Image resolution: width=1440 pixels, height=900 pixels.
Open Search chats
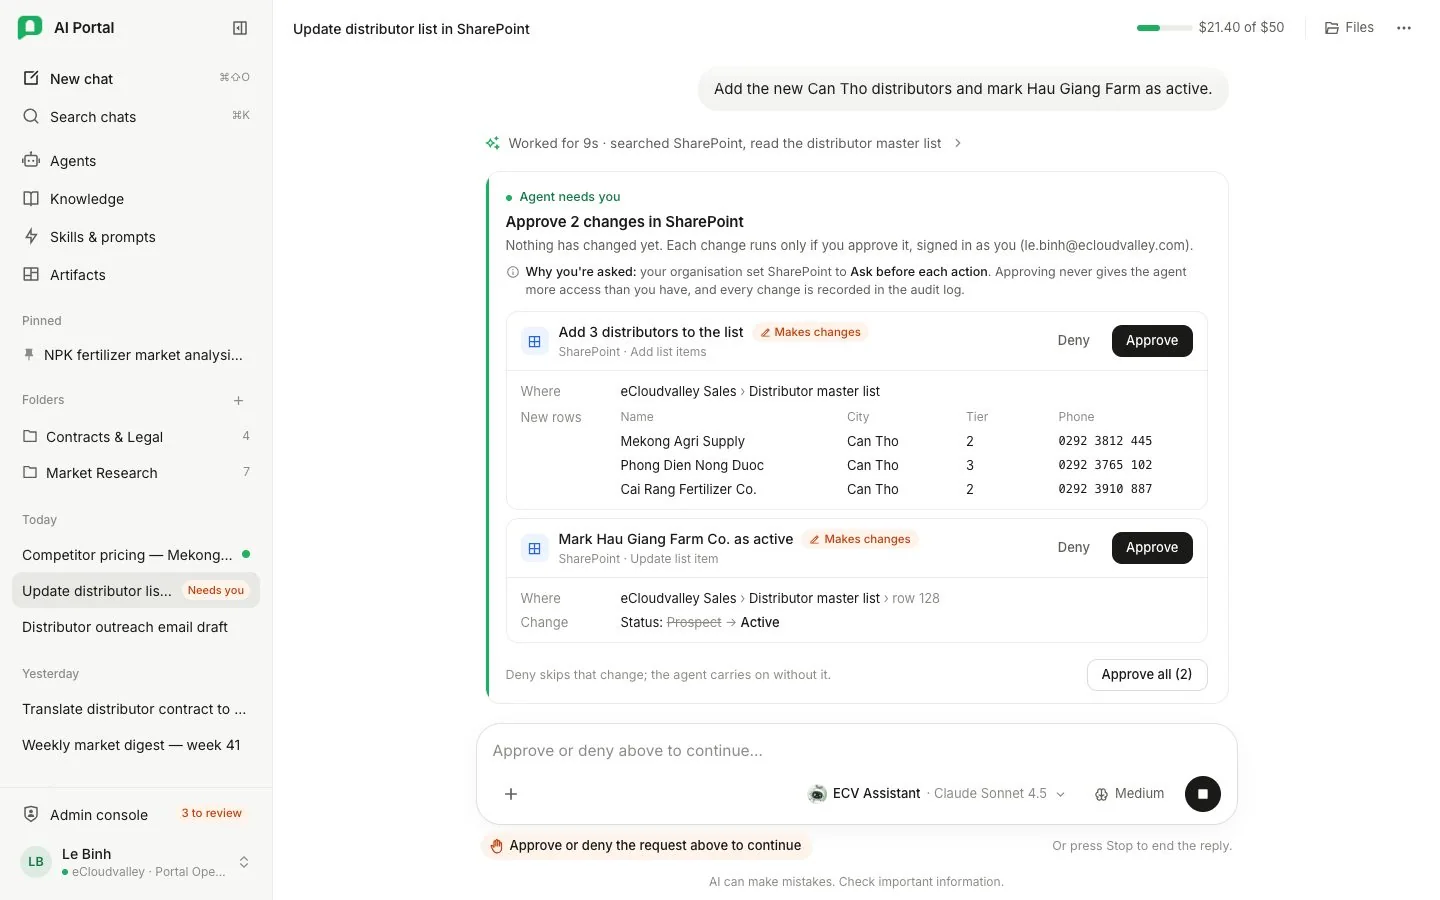(136, 116)
